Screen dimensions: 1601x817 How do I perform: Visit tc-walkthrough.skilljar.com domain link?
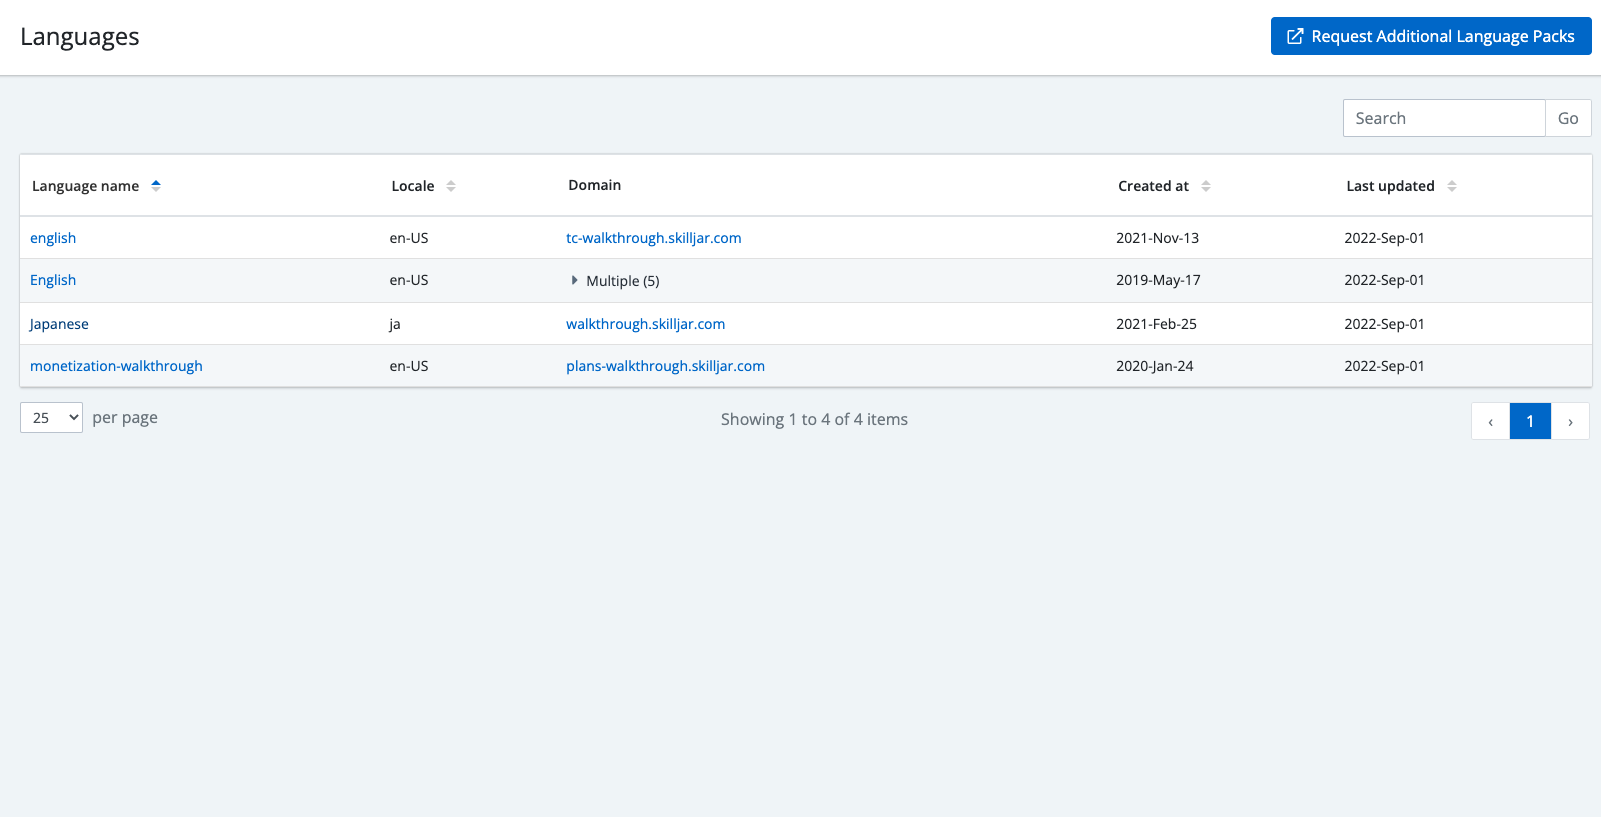(x=653, y=238)
